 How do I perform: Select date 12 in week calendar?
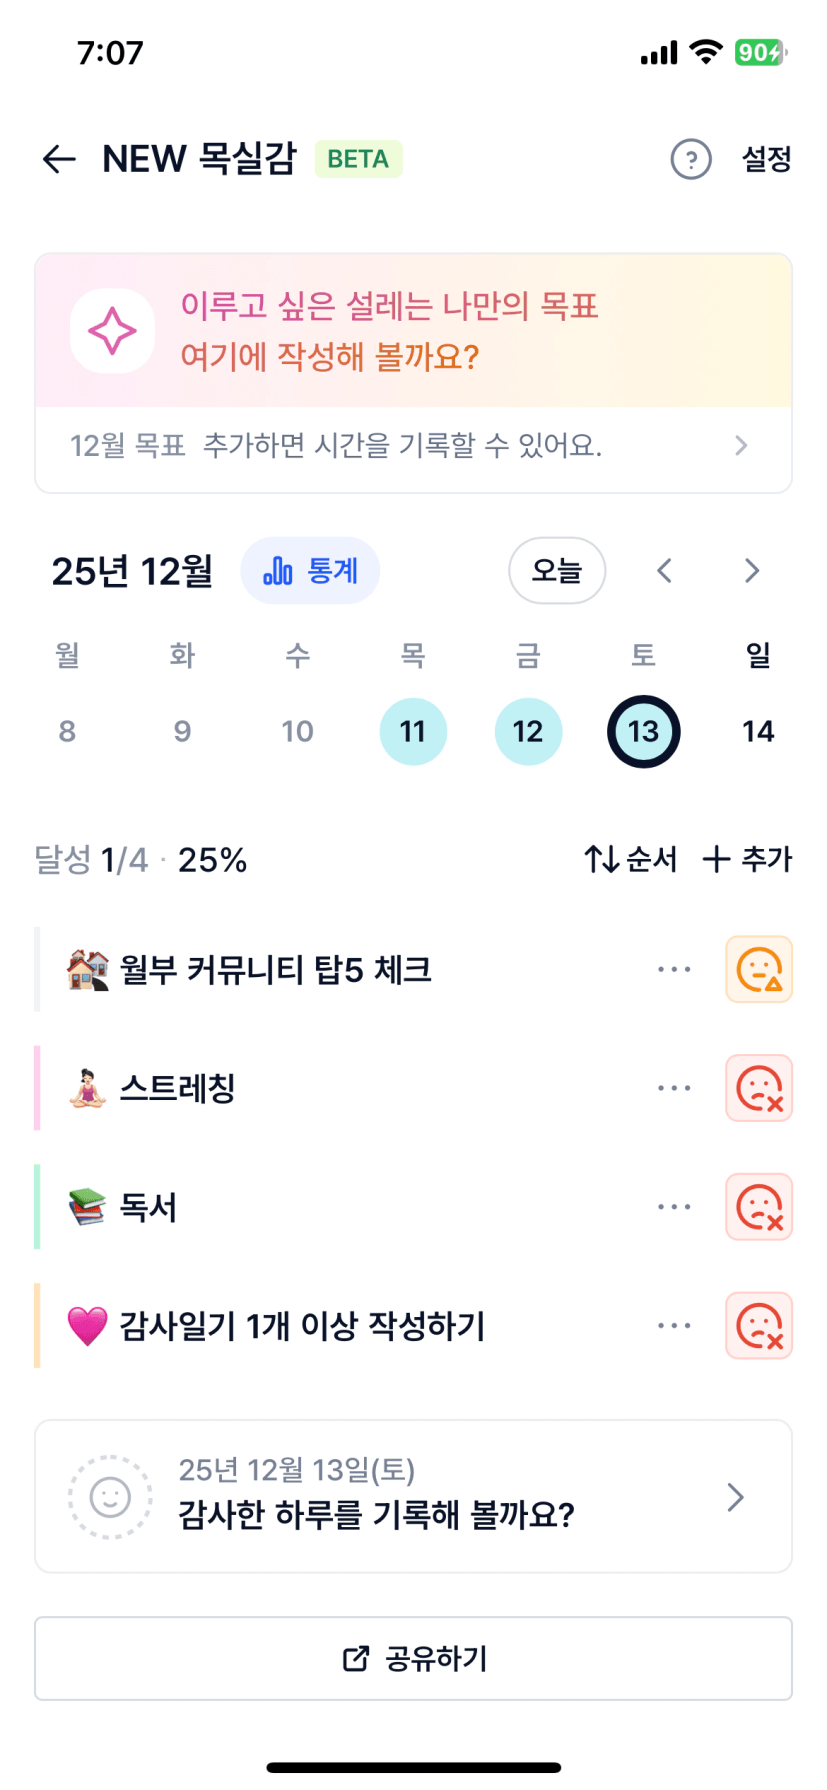pyautogui.click(x=528, y=731)
